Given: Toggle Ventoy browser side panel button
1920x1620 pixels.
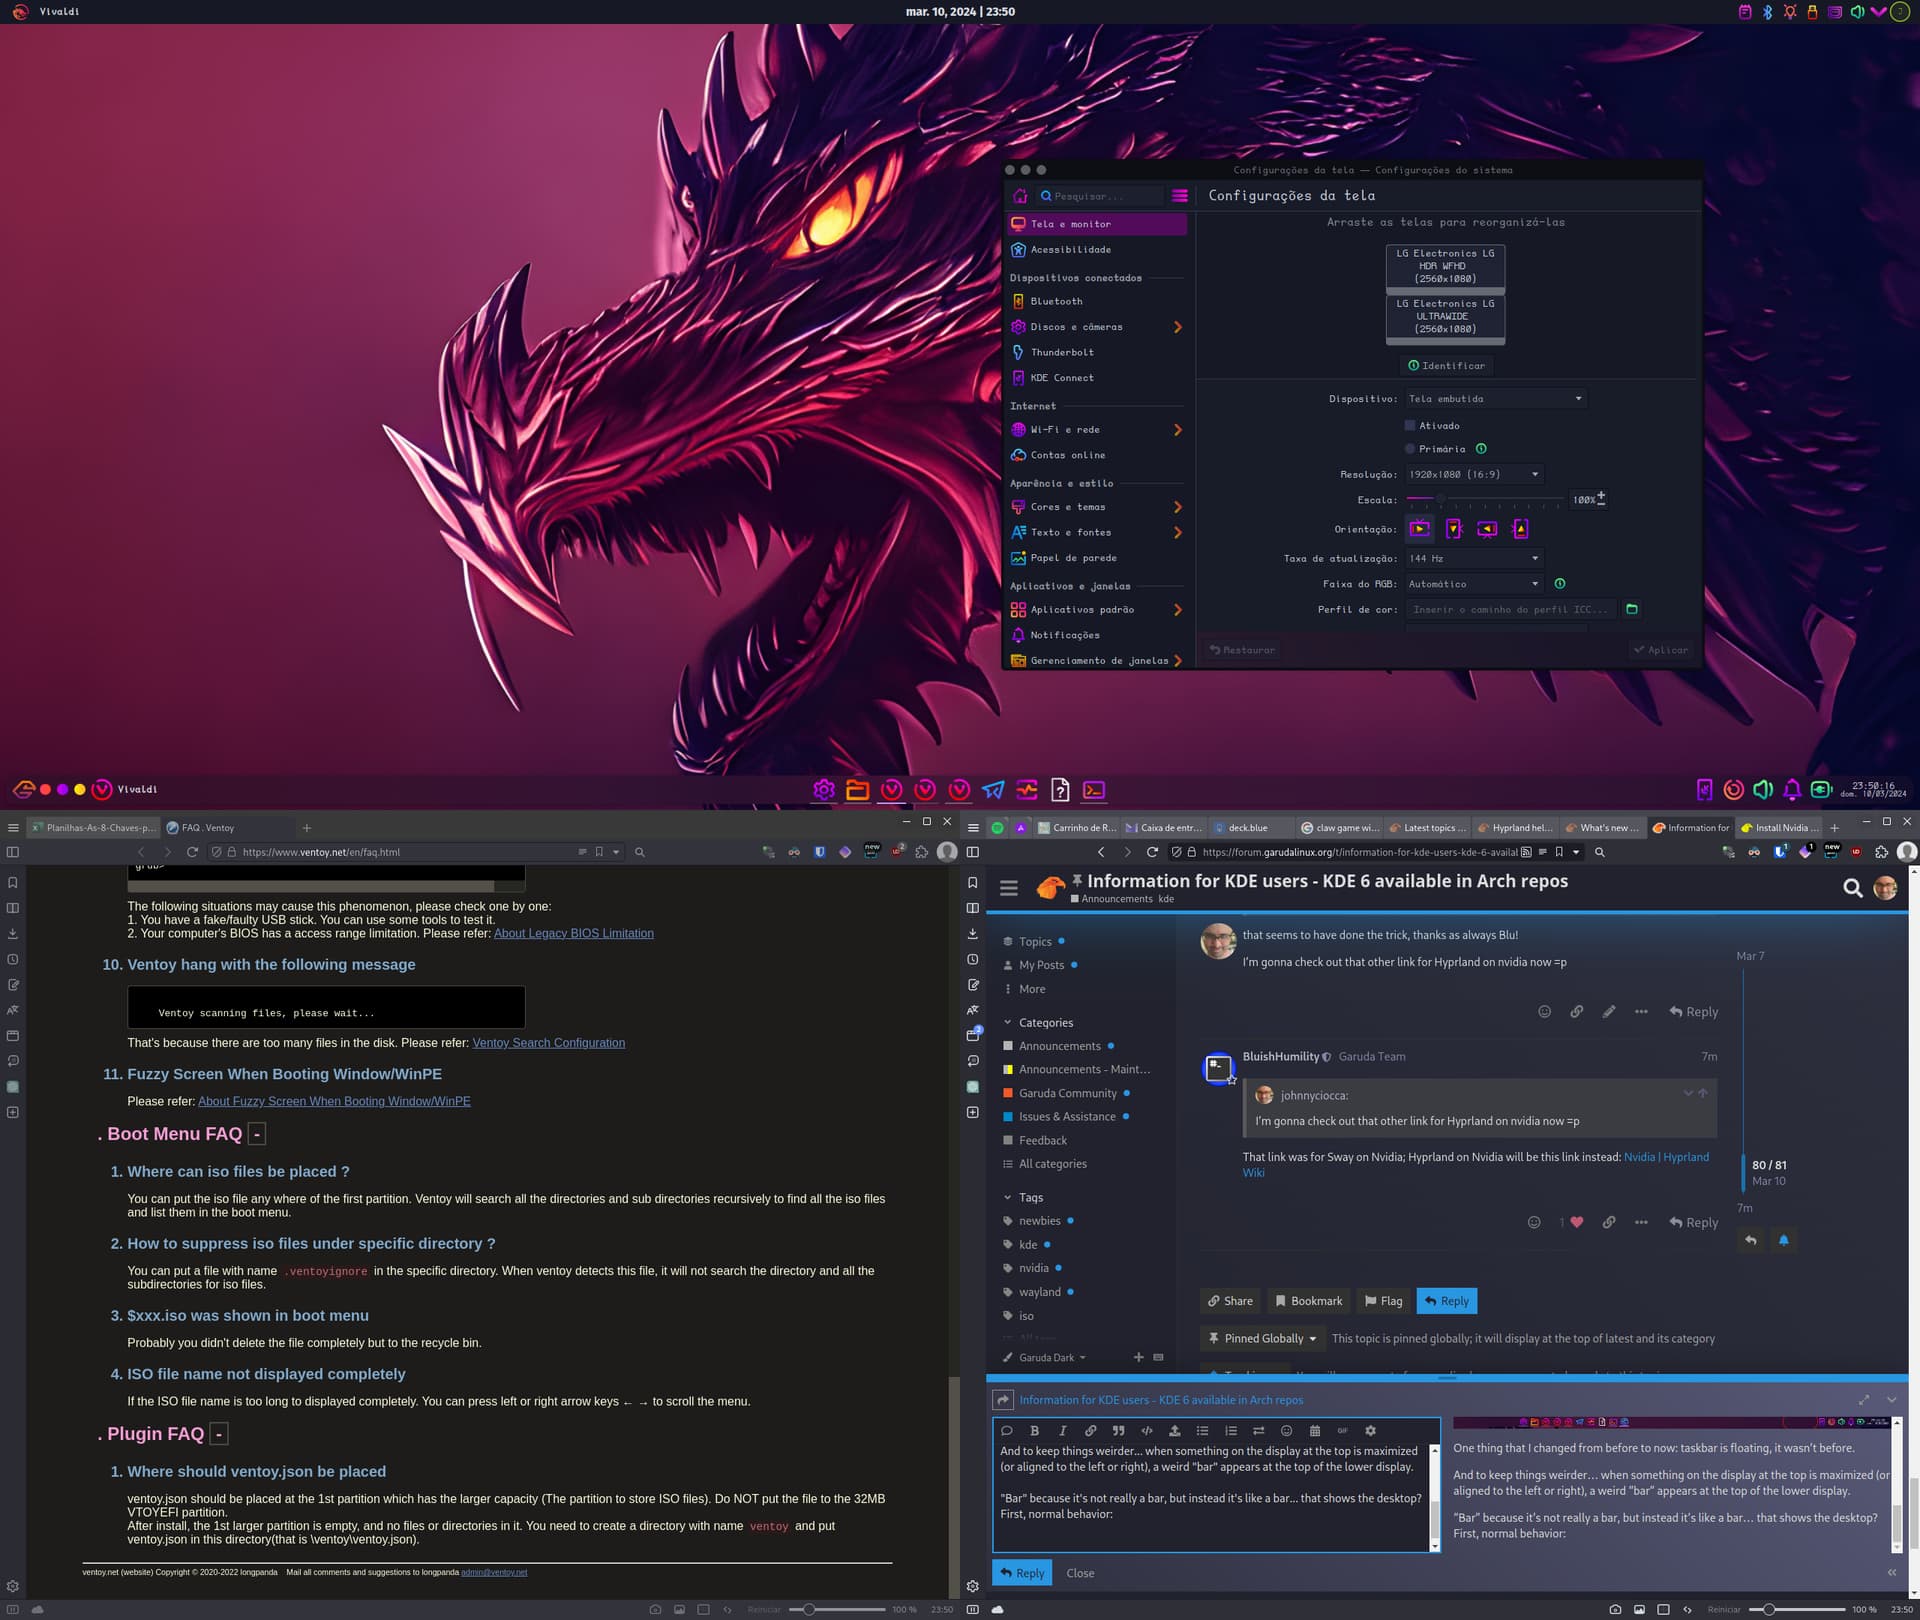Looking at the screenshot, I should point(13,852).
